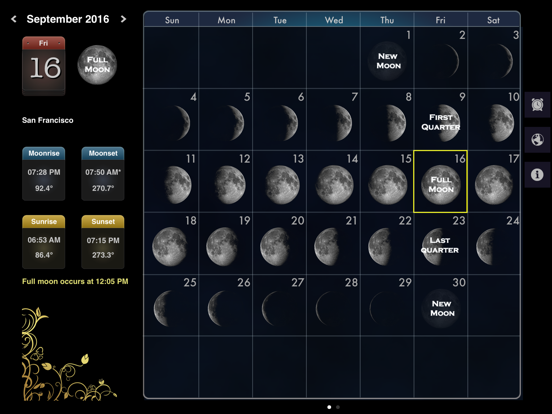Select September 30 New Moon cell

tap(441, 305)
